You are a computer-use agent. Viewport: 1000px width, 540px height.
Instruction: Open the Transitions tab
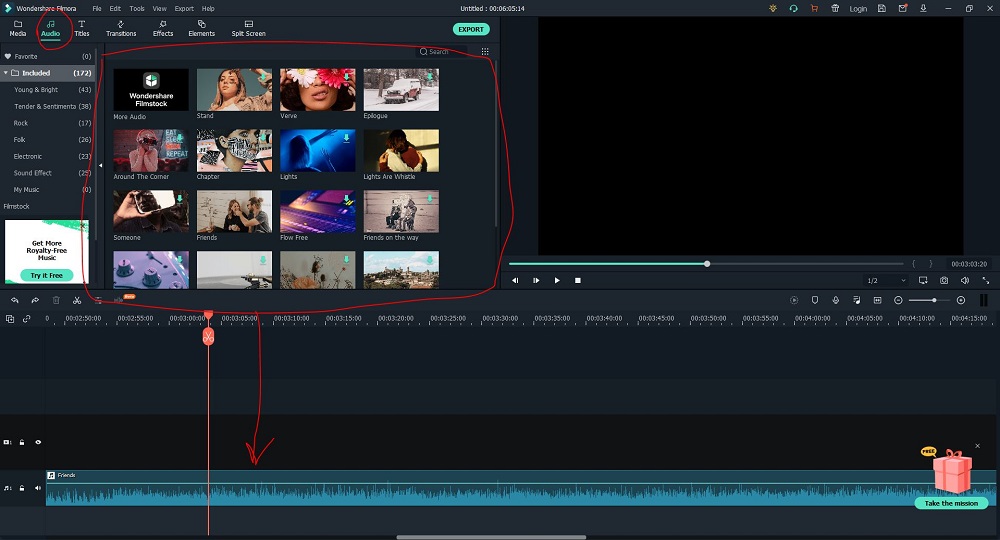(121, 29)
